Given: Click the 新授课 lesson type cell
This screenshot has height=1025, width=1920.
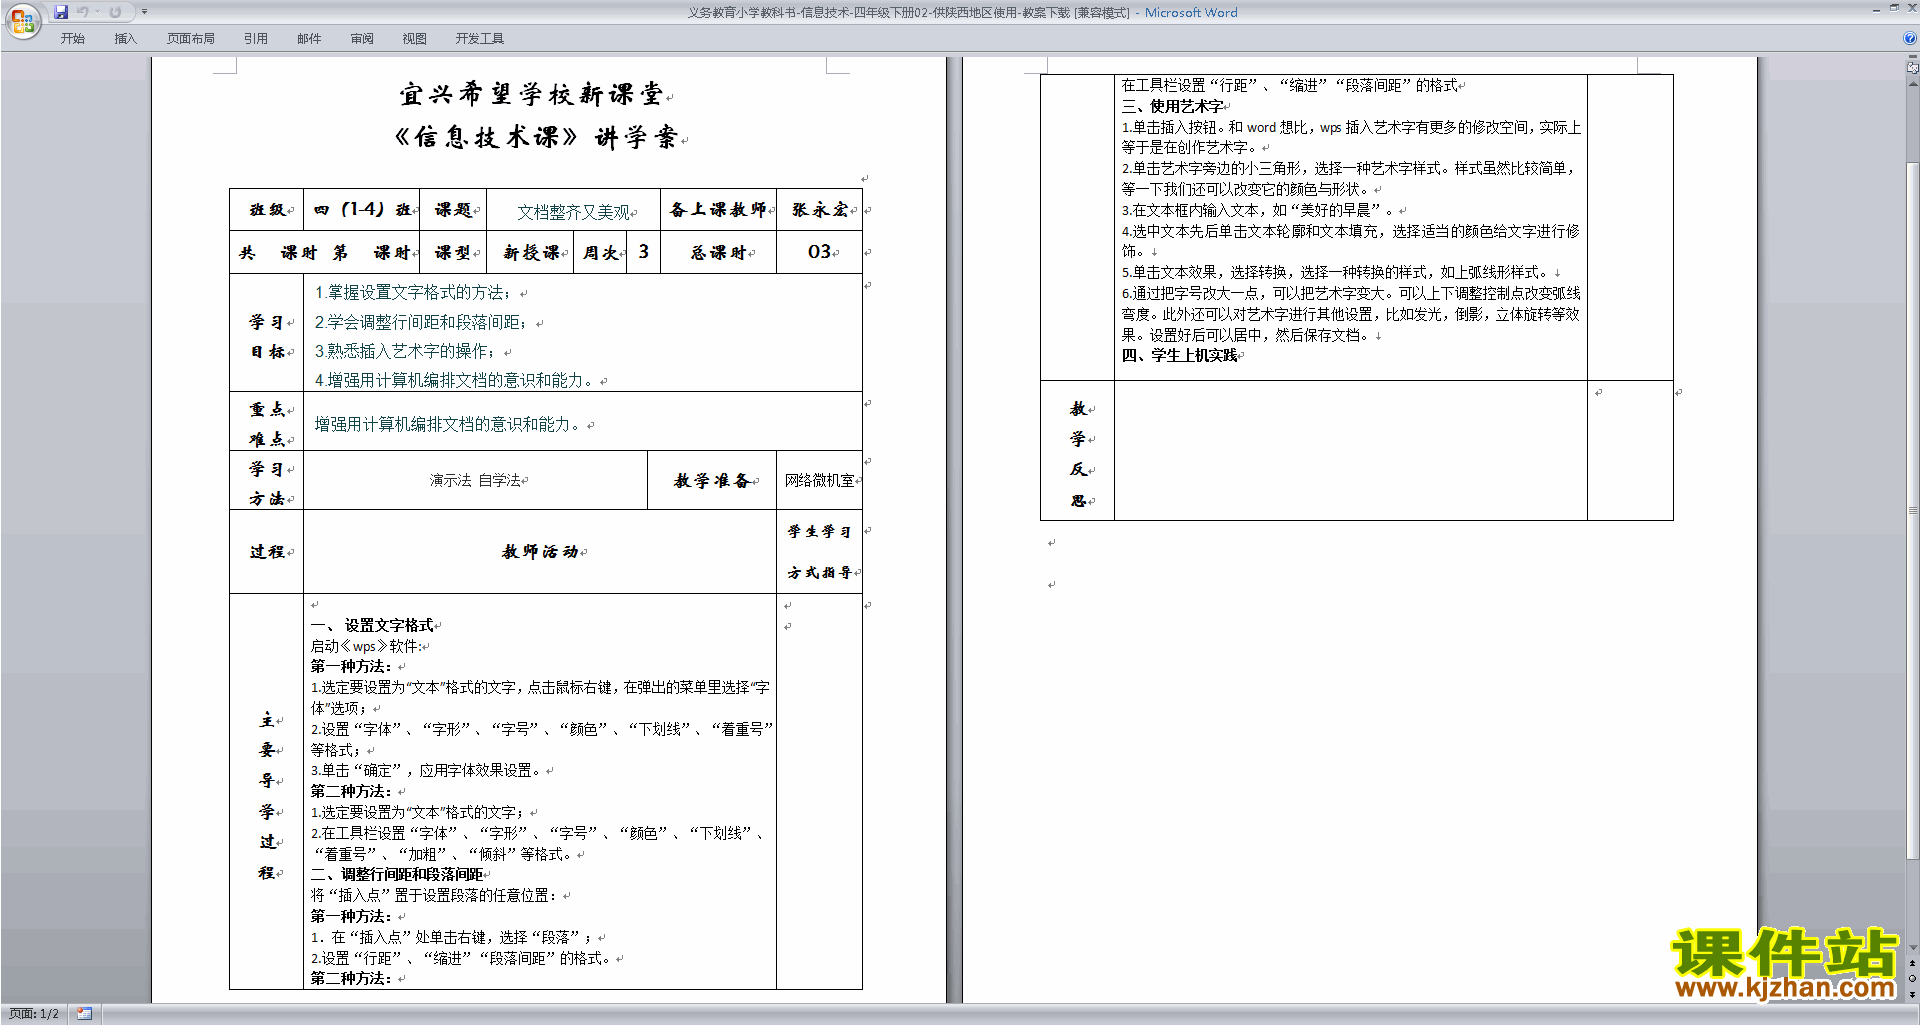Looking at the screenshot, I should coord(531,253).
